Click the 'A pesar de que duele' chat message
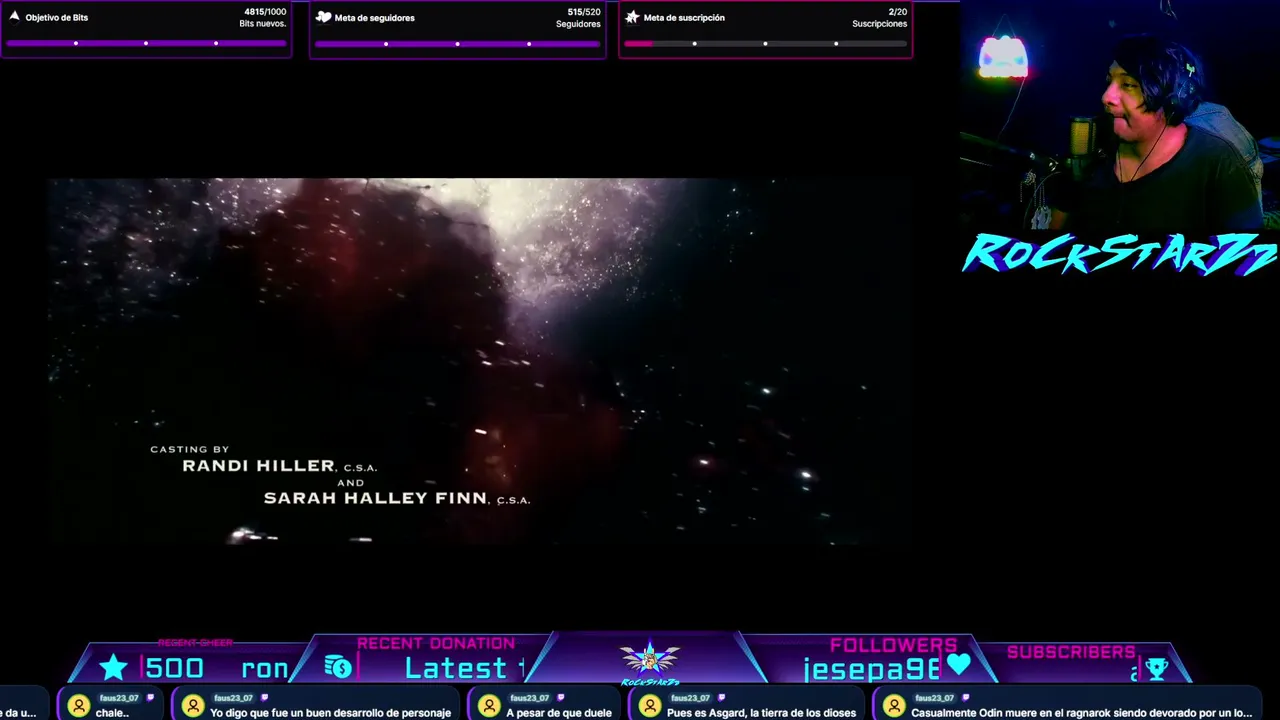This screenshot has width=1280, height=720. tap(559, 713)
